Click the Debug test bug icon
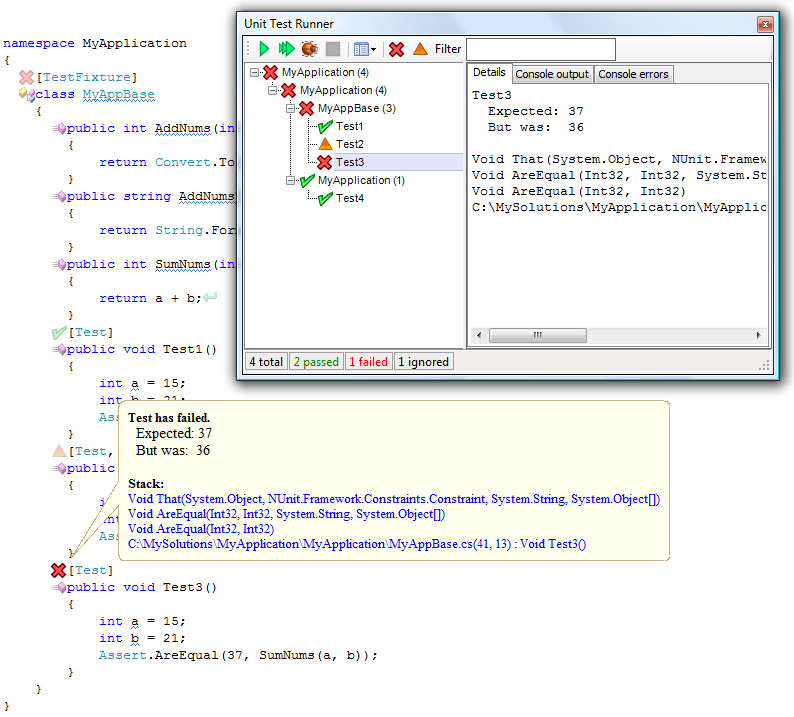This screenshot has width=794, height=717. [x=310, y=49]
